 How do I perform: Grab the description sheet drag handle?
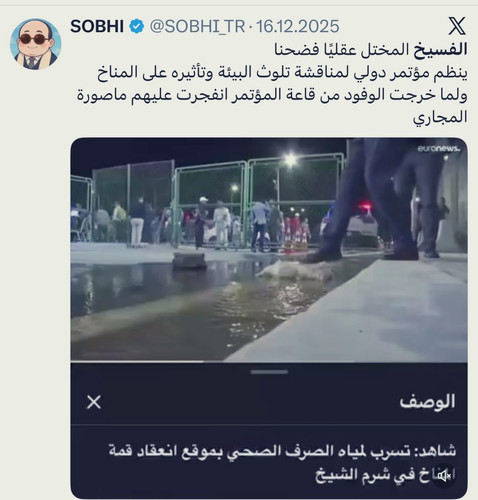click(x=269, y=372)
